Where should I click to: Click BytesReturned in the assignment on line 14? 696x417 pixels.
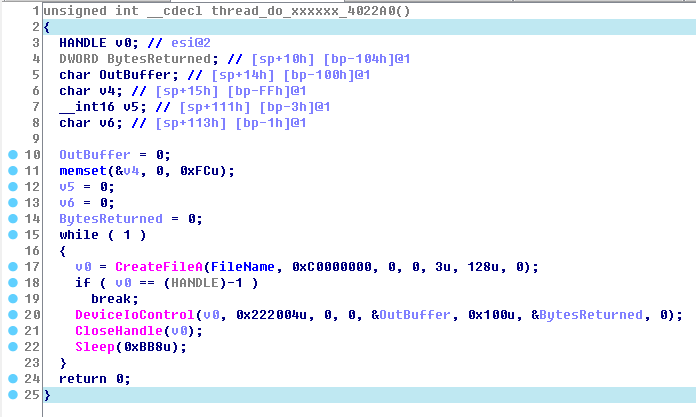pos(111,219)
